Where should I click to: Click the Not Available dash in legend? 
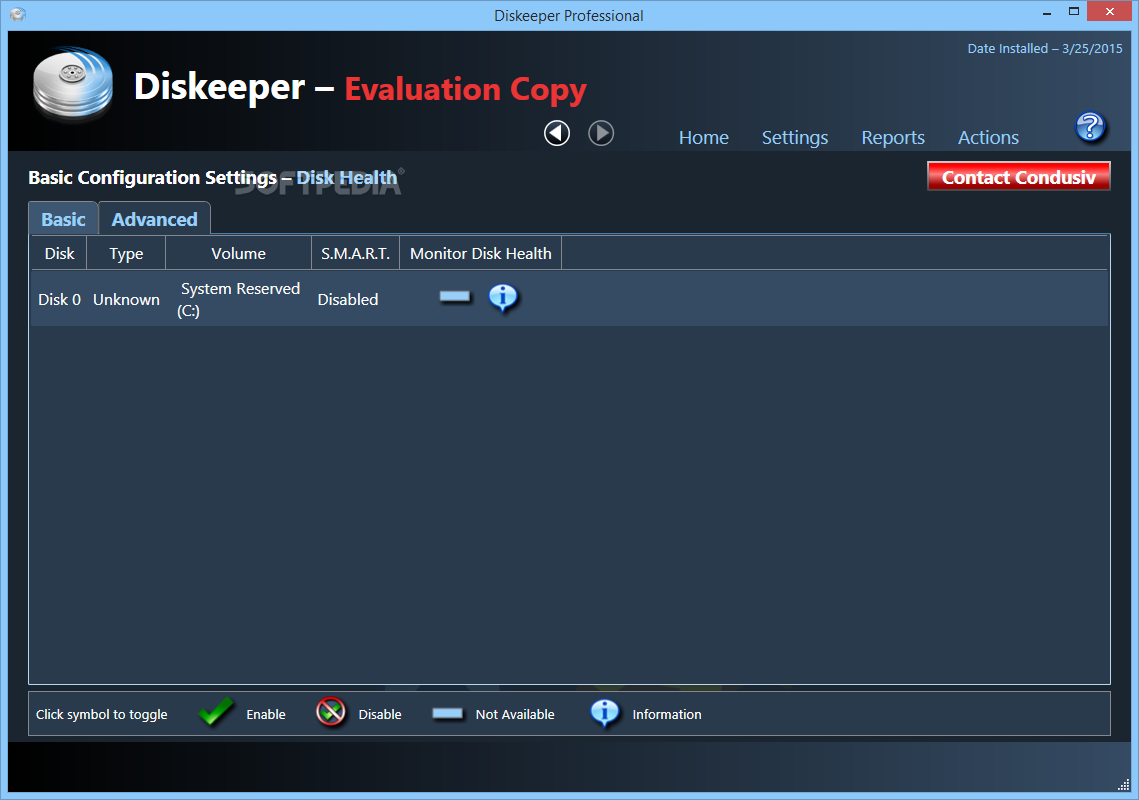point(447,714)
